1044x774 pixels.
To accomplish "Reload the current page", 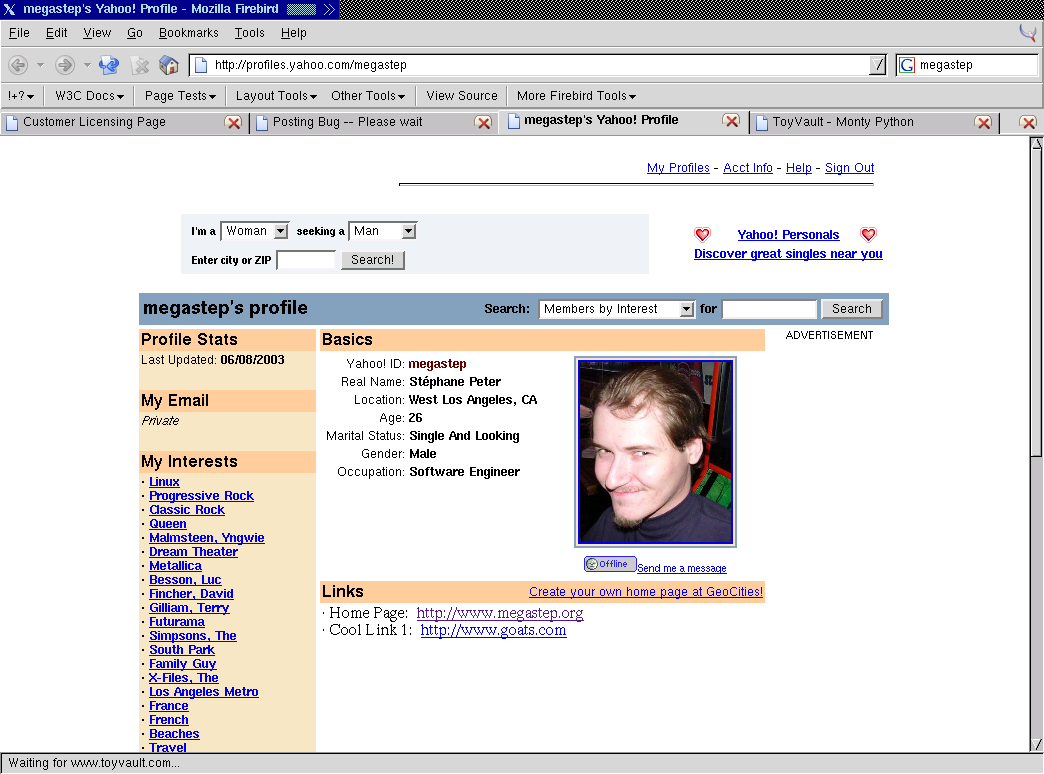I will pos(109,65).
